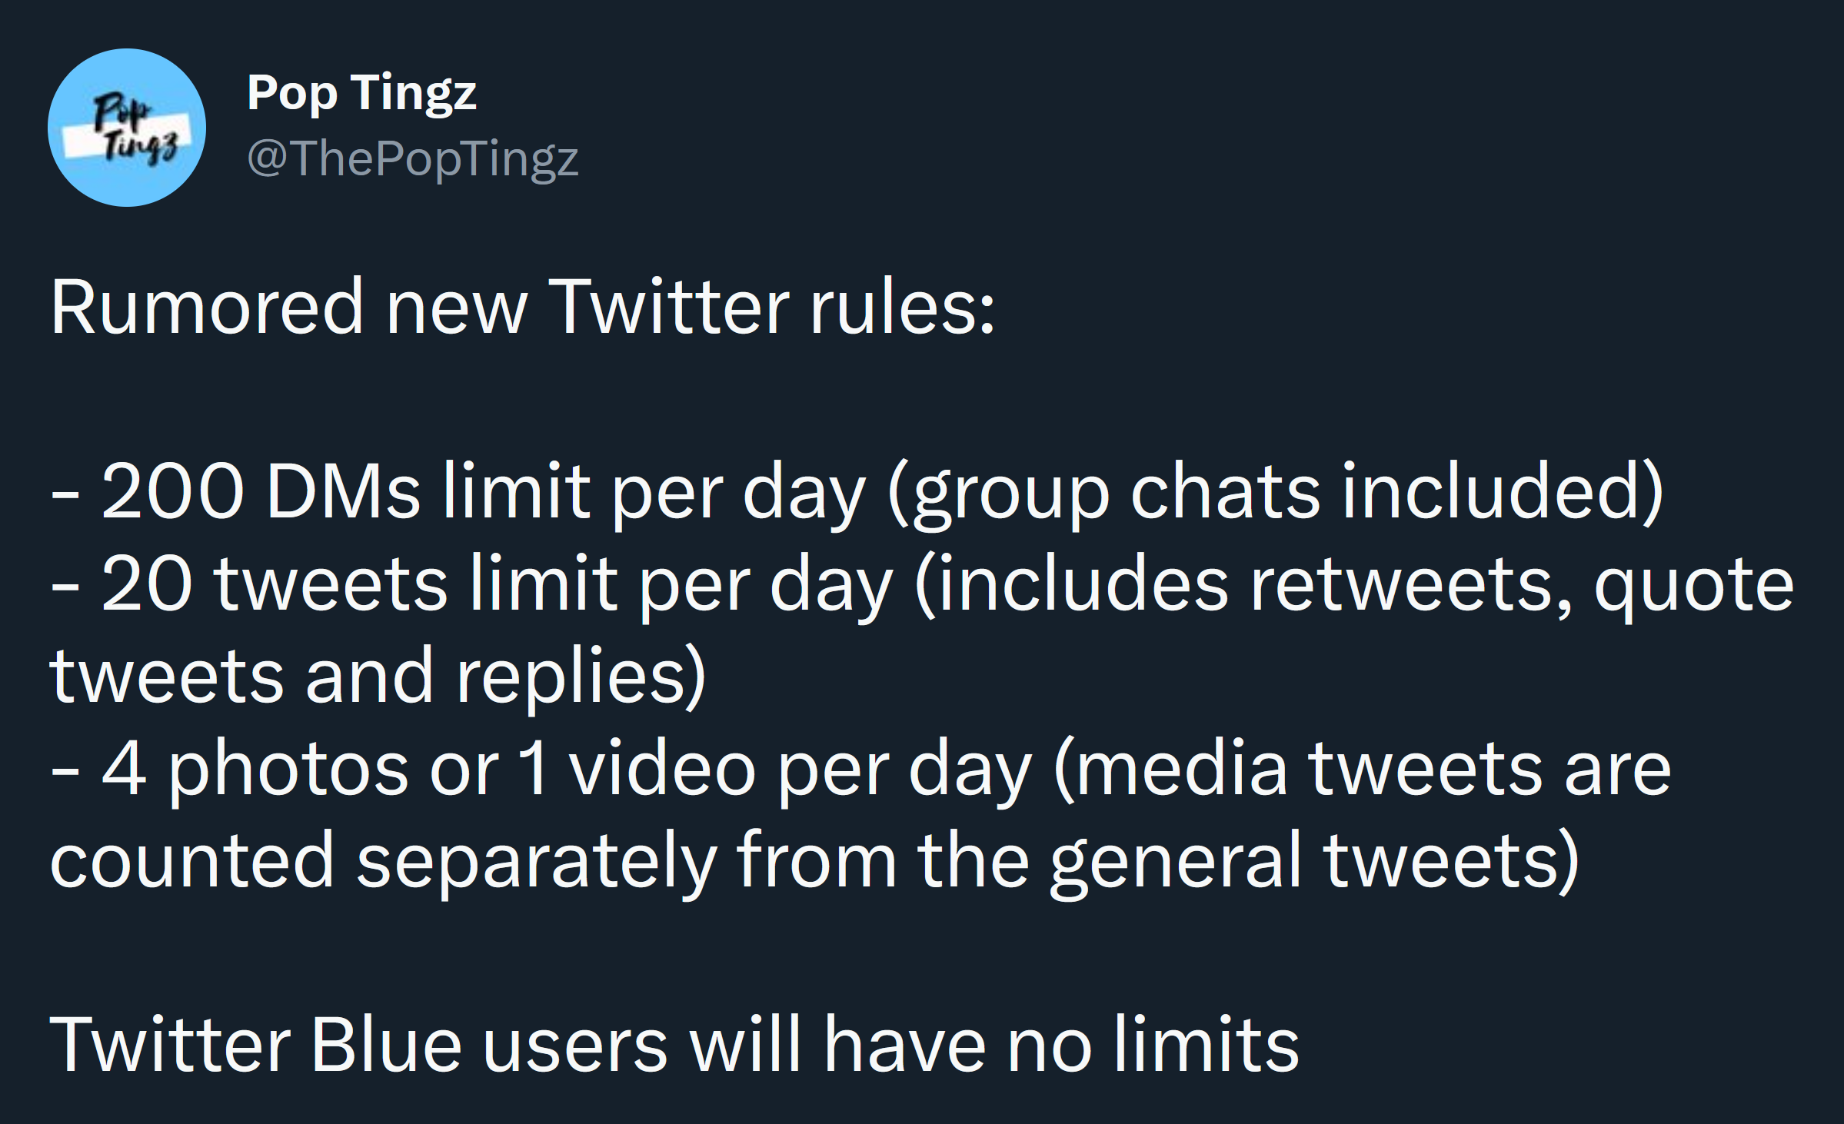This screenshot has height=1124, width=1844.
Task: Select 'Twitter Blue users will have no limits'
Action: point(675,1045)
